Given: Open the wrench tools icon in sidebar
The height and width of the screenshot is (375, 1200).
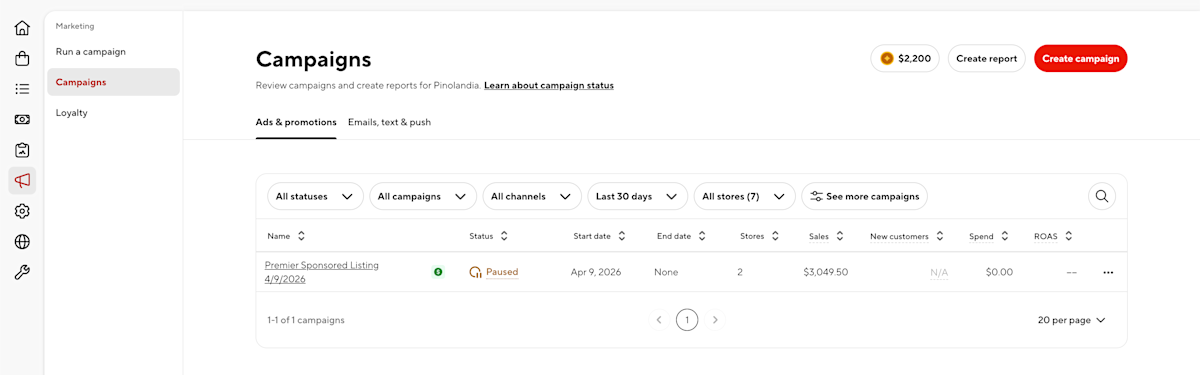Looking at the screenshot, I should (x=22, y=272).
